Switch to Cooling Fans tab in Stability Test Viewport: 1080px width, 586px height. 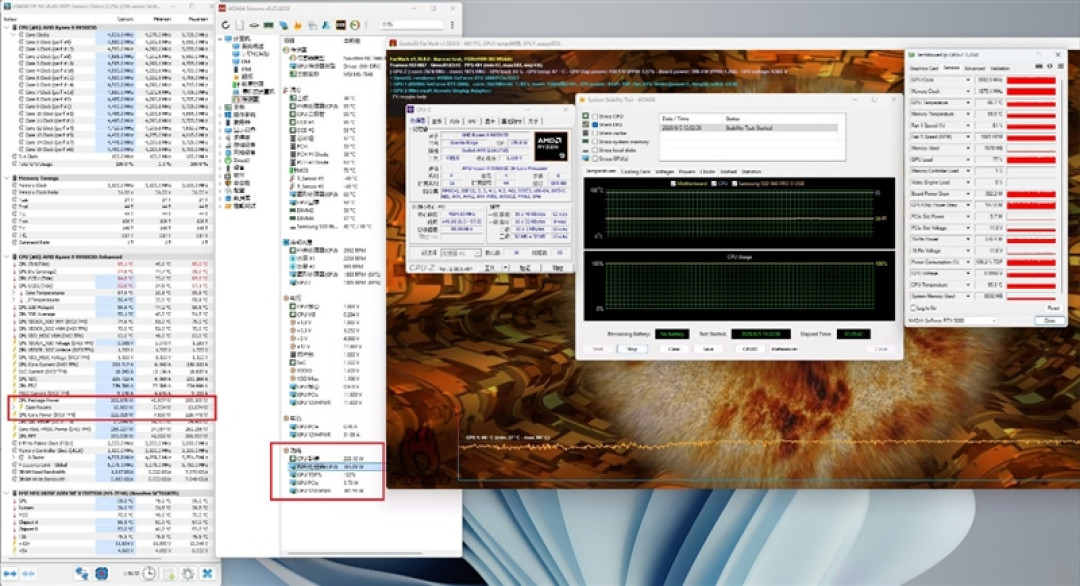pos(636,171)
